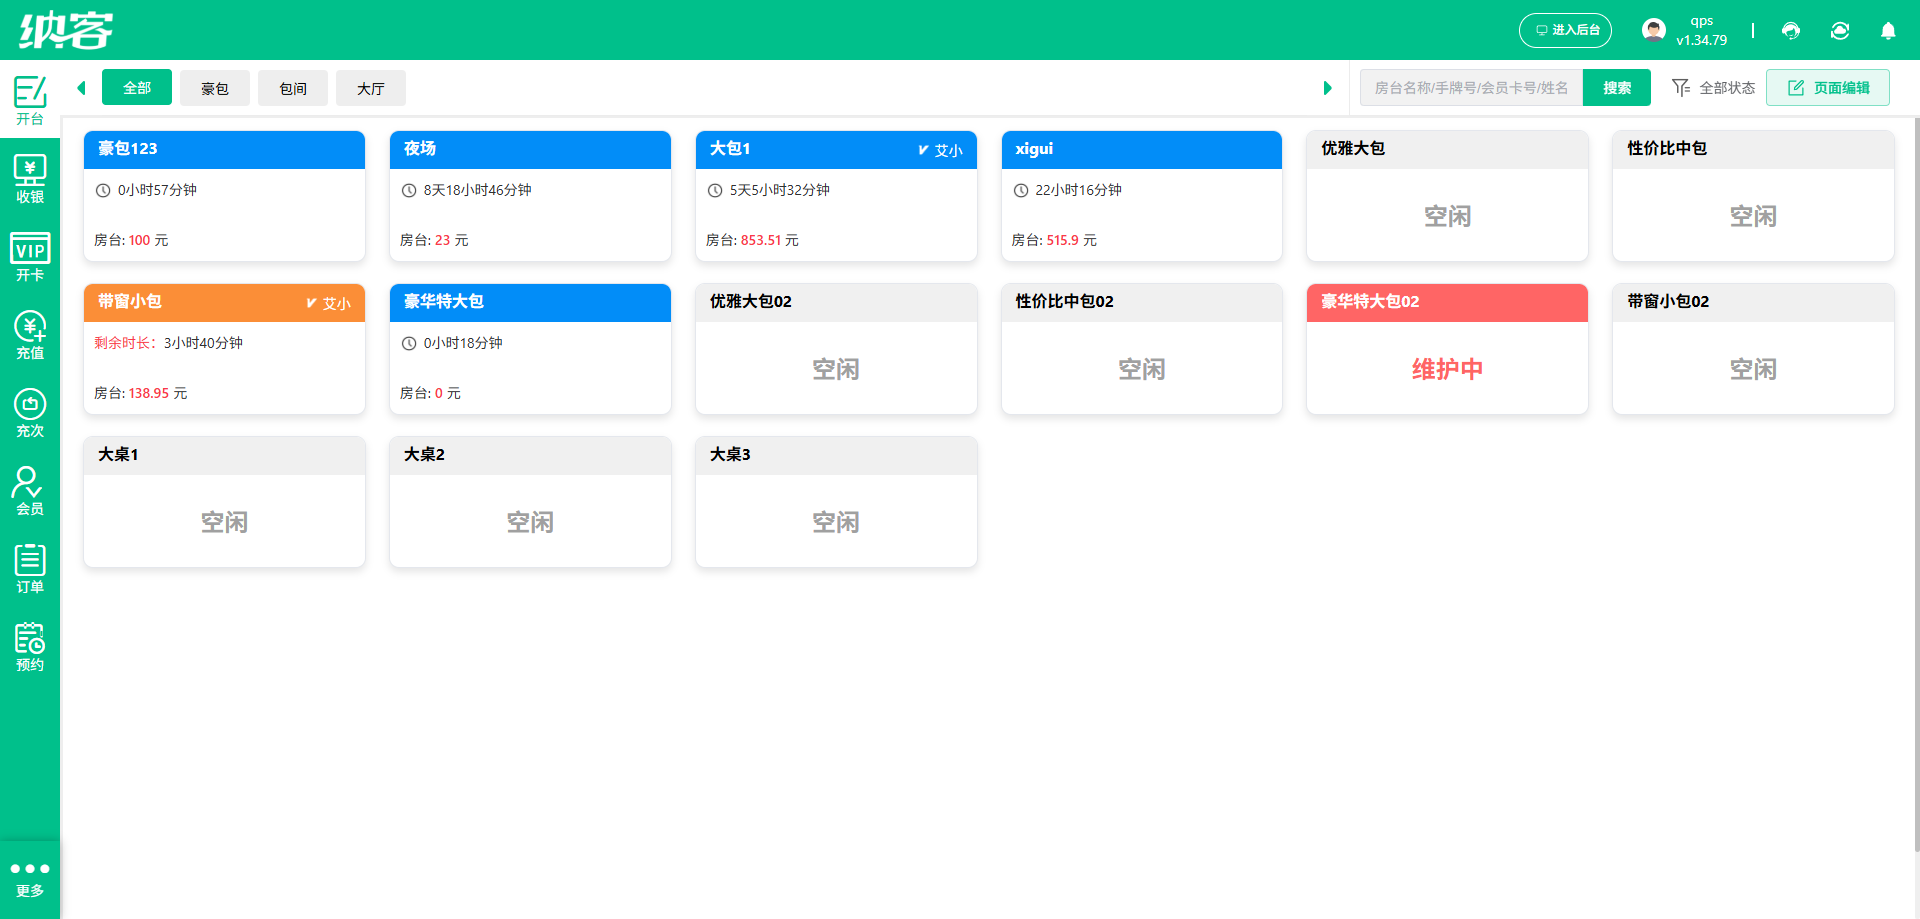Screen dimensions: 1920x919
Task: Click the 纳客 logo
Action: pos(66,30)
